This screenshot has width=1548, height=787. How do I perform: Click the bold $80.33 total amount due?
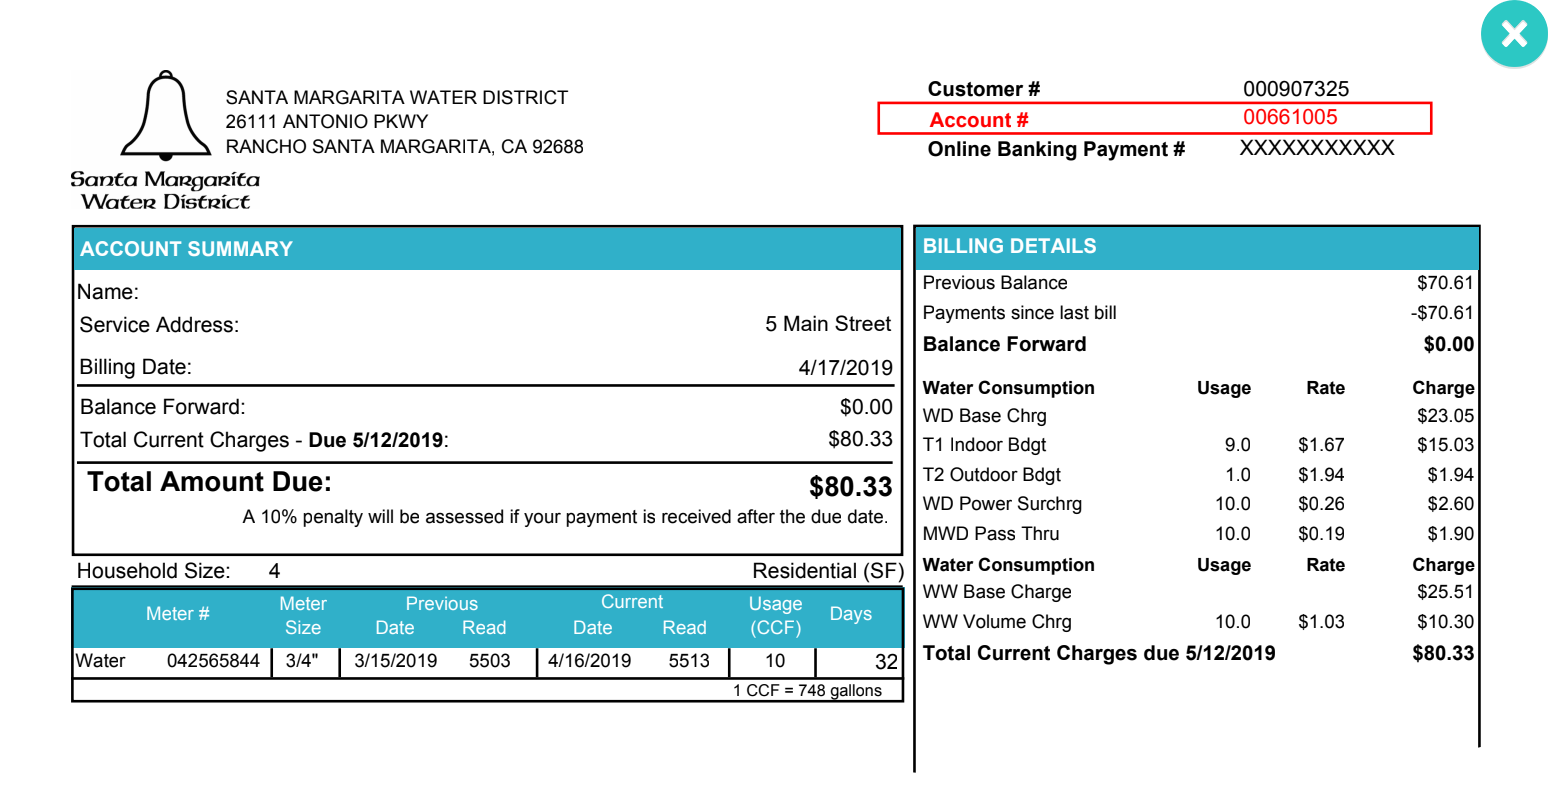click(x=850, y=487)
